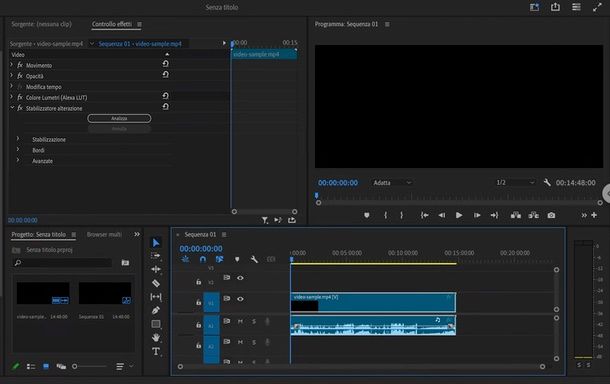The height and width of the screenshot is (384, 610).
Task: Expand the Avanzate group
Action: (18, 160)
